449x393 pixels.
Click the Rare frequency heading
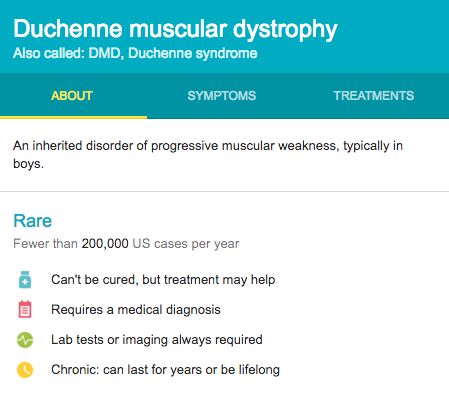click(x=33, y=221)
